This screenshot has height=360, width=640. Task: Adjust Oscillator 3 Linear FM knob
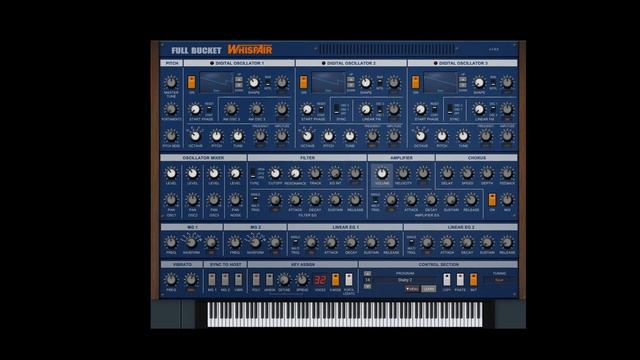click(x=479, y=109)
